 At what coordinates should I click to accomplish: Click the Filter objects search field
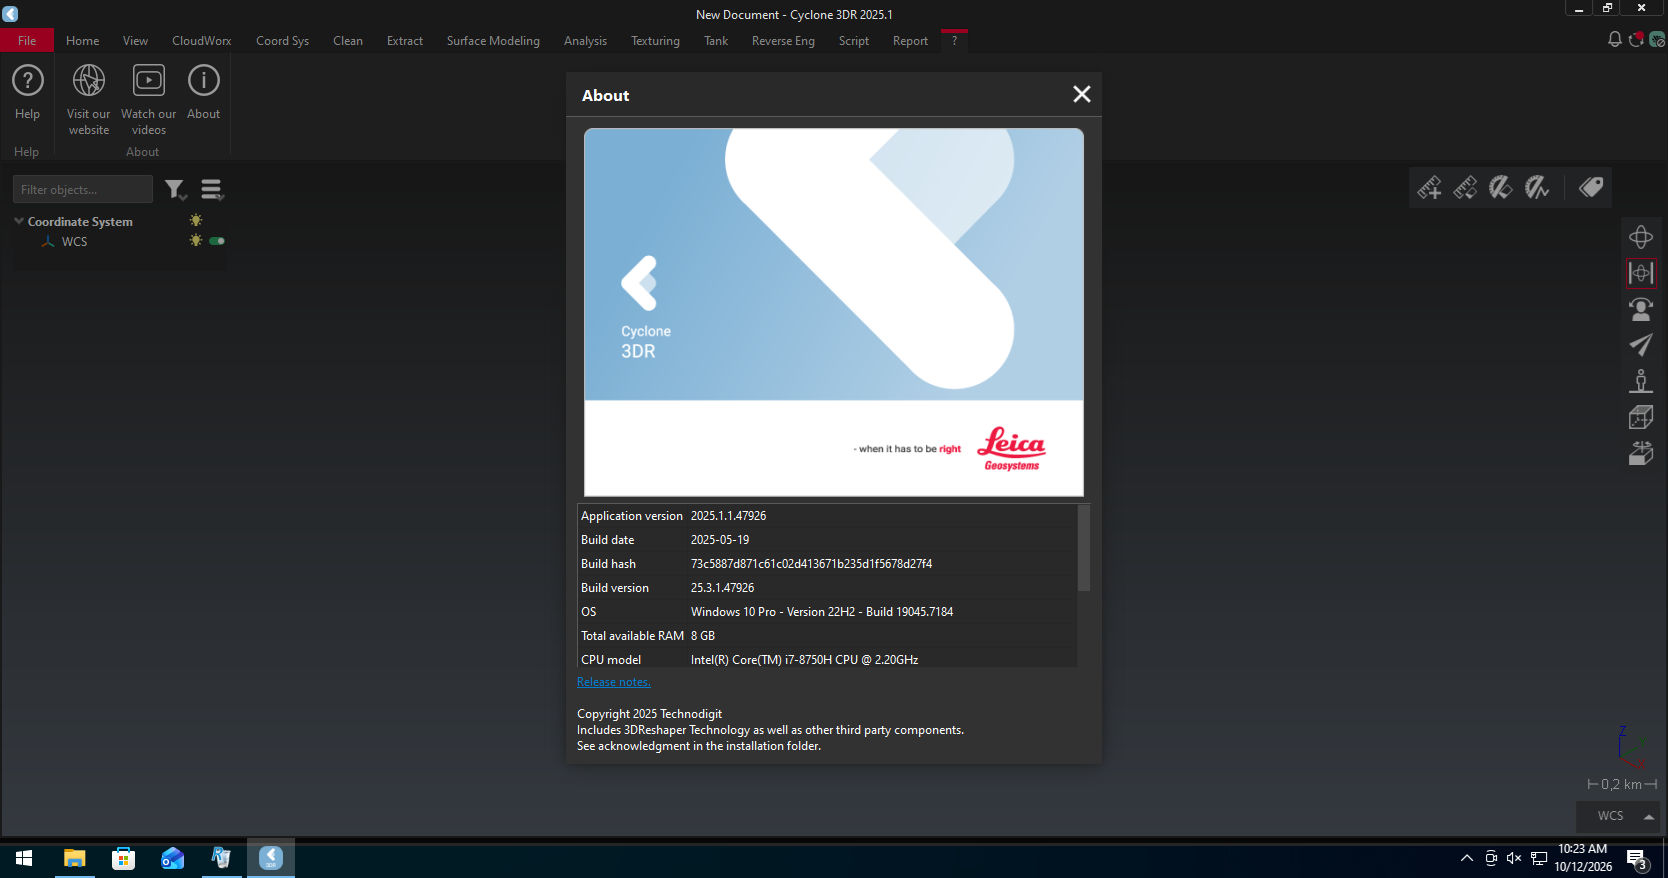(x=83, y=189)
